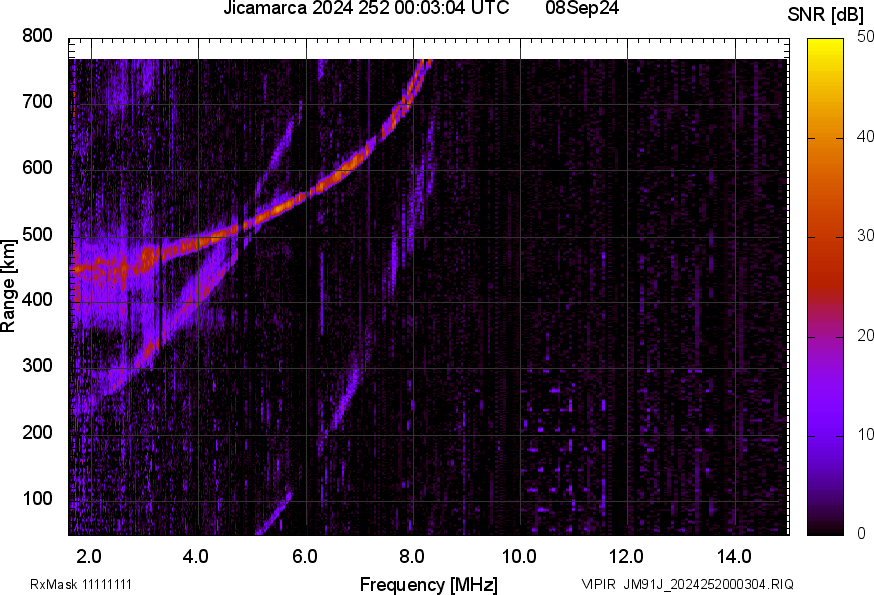This screenshot has width=874, height=595.
Task: Click the plot title 'Jicamarca 2024 252 00:03:04 UTC'
Action: pyautogui.click(x=366, y=8)
